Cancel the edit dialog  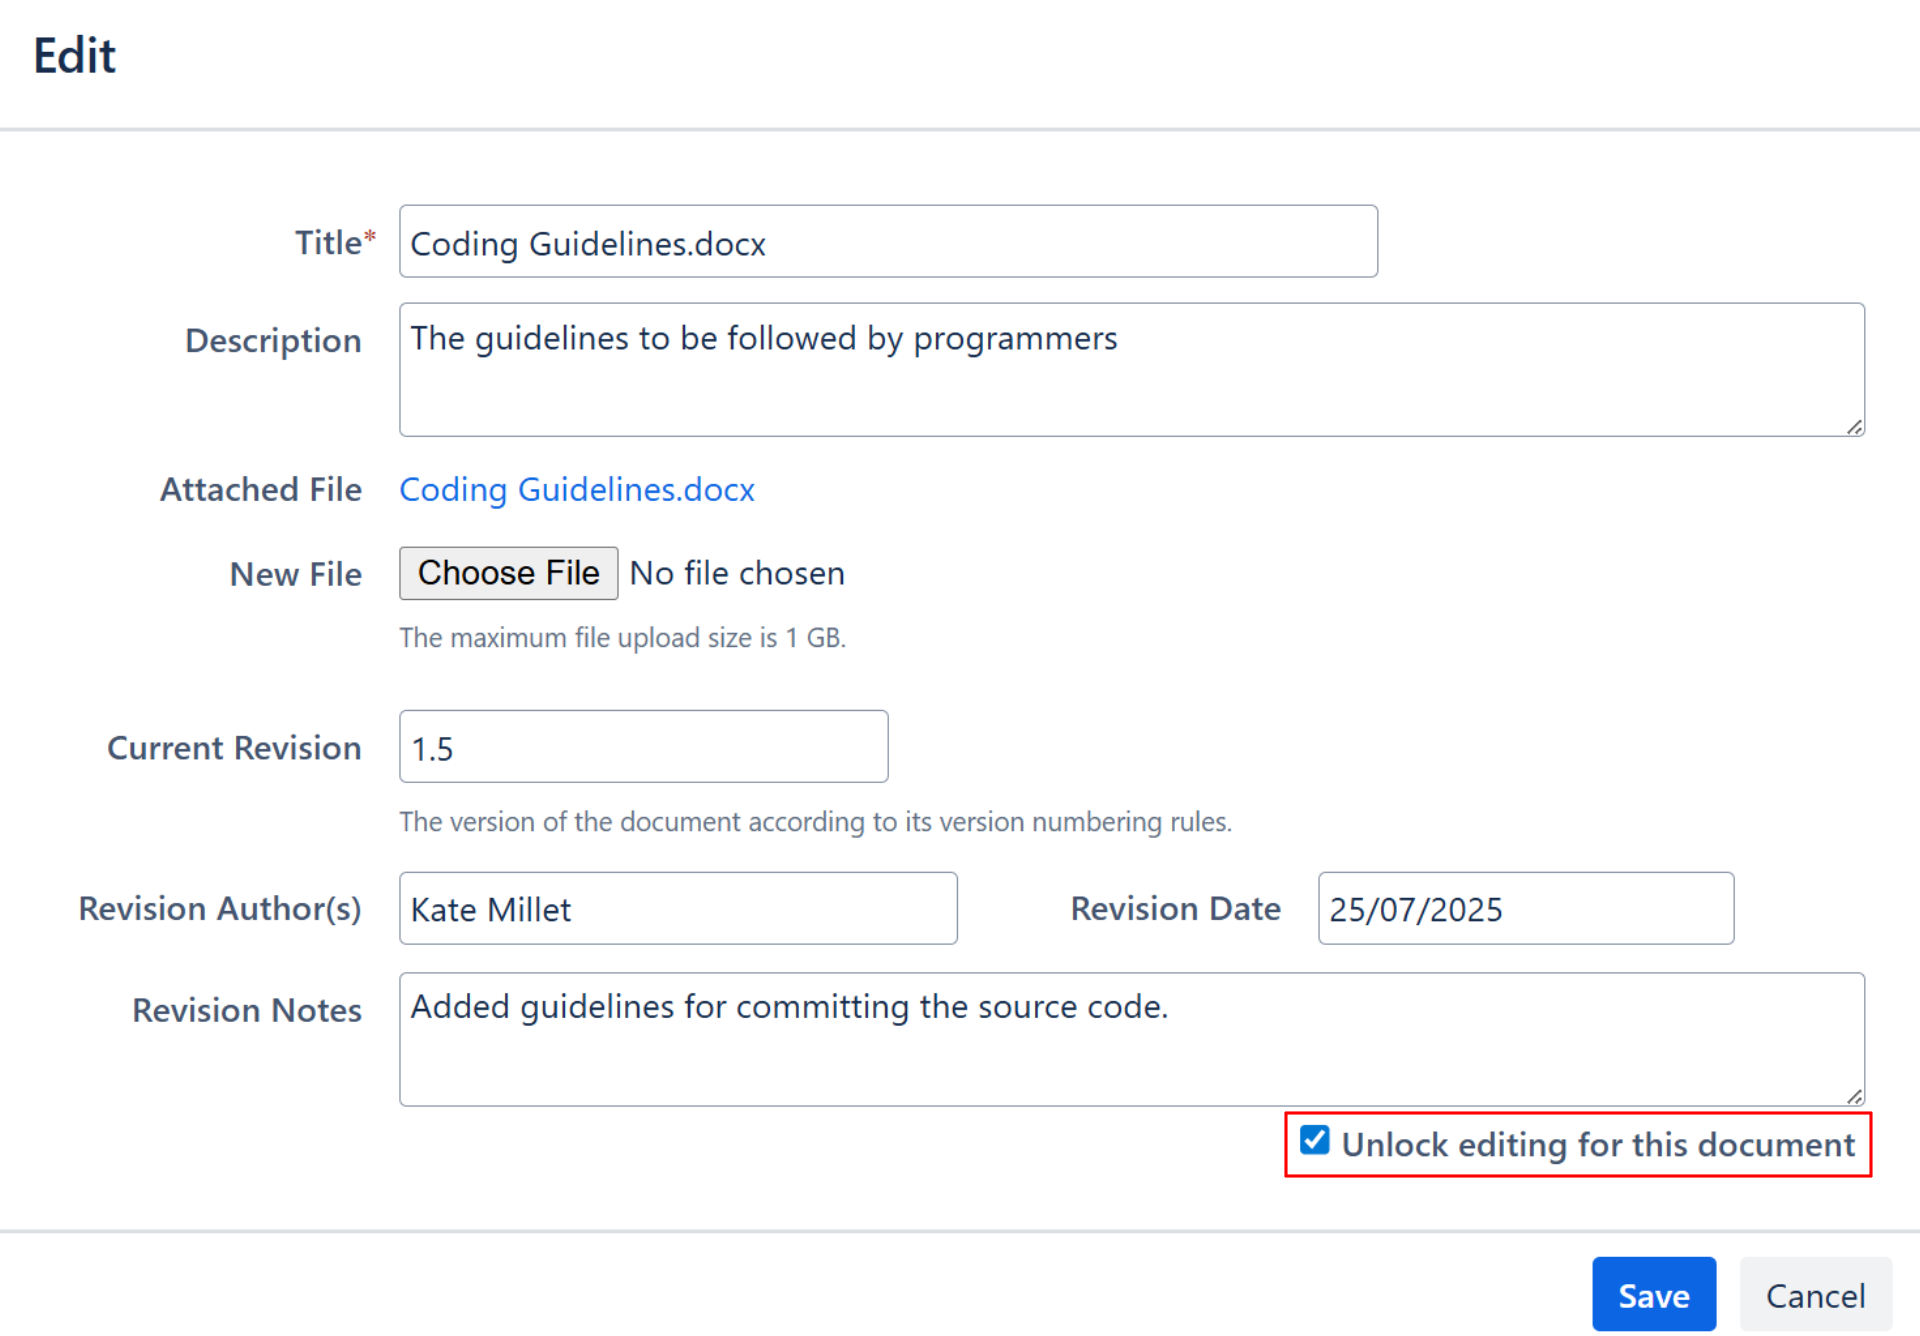(x=1815, y=1295)
